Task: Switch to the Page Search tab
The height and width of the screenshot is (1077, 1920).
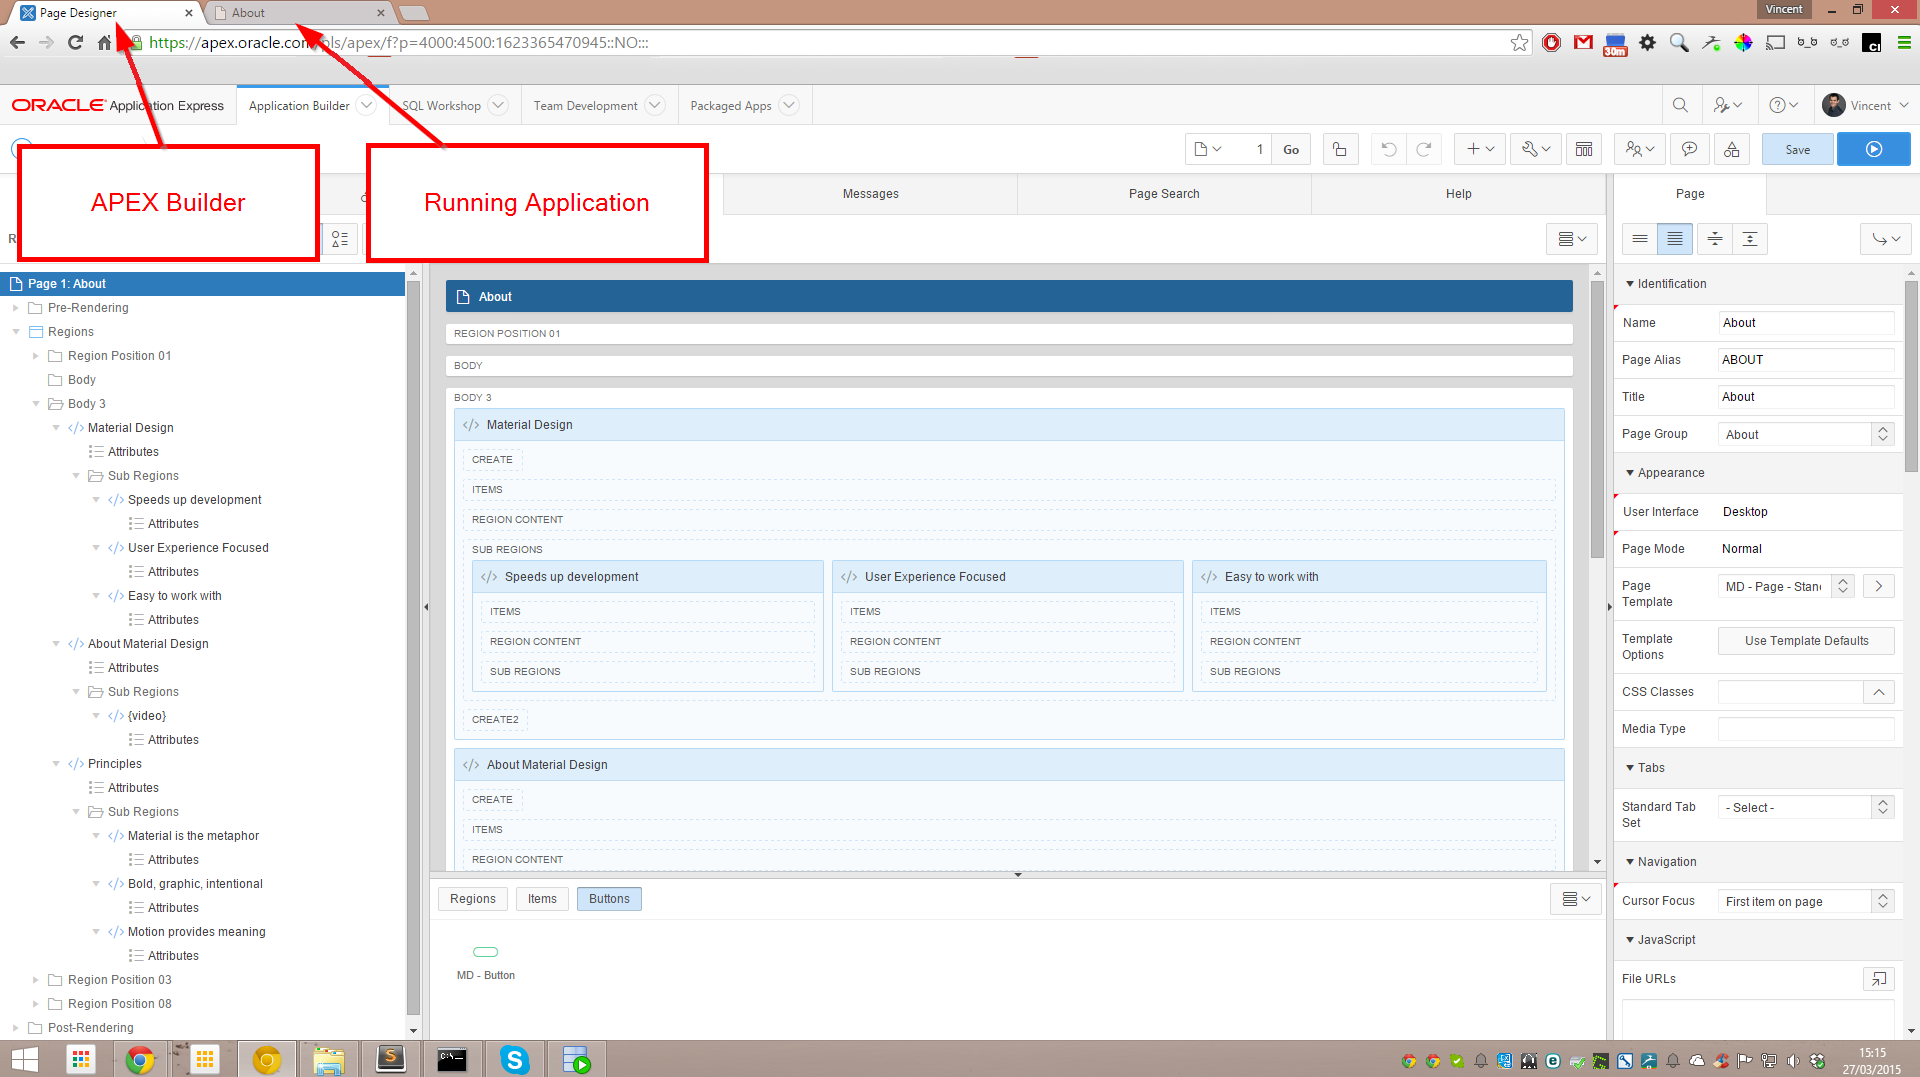Action: point(1164,194)
